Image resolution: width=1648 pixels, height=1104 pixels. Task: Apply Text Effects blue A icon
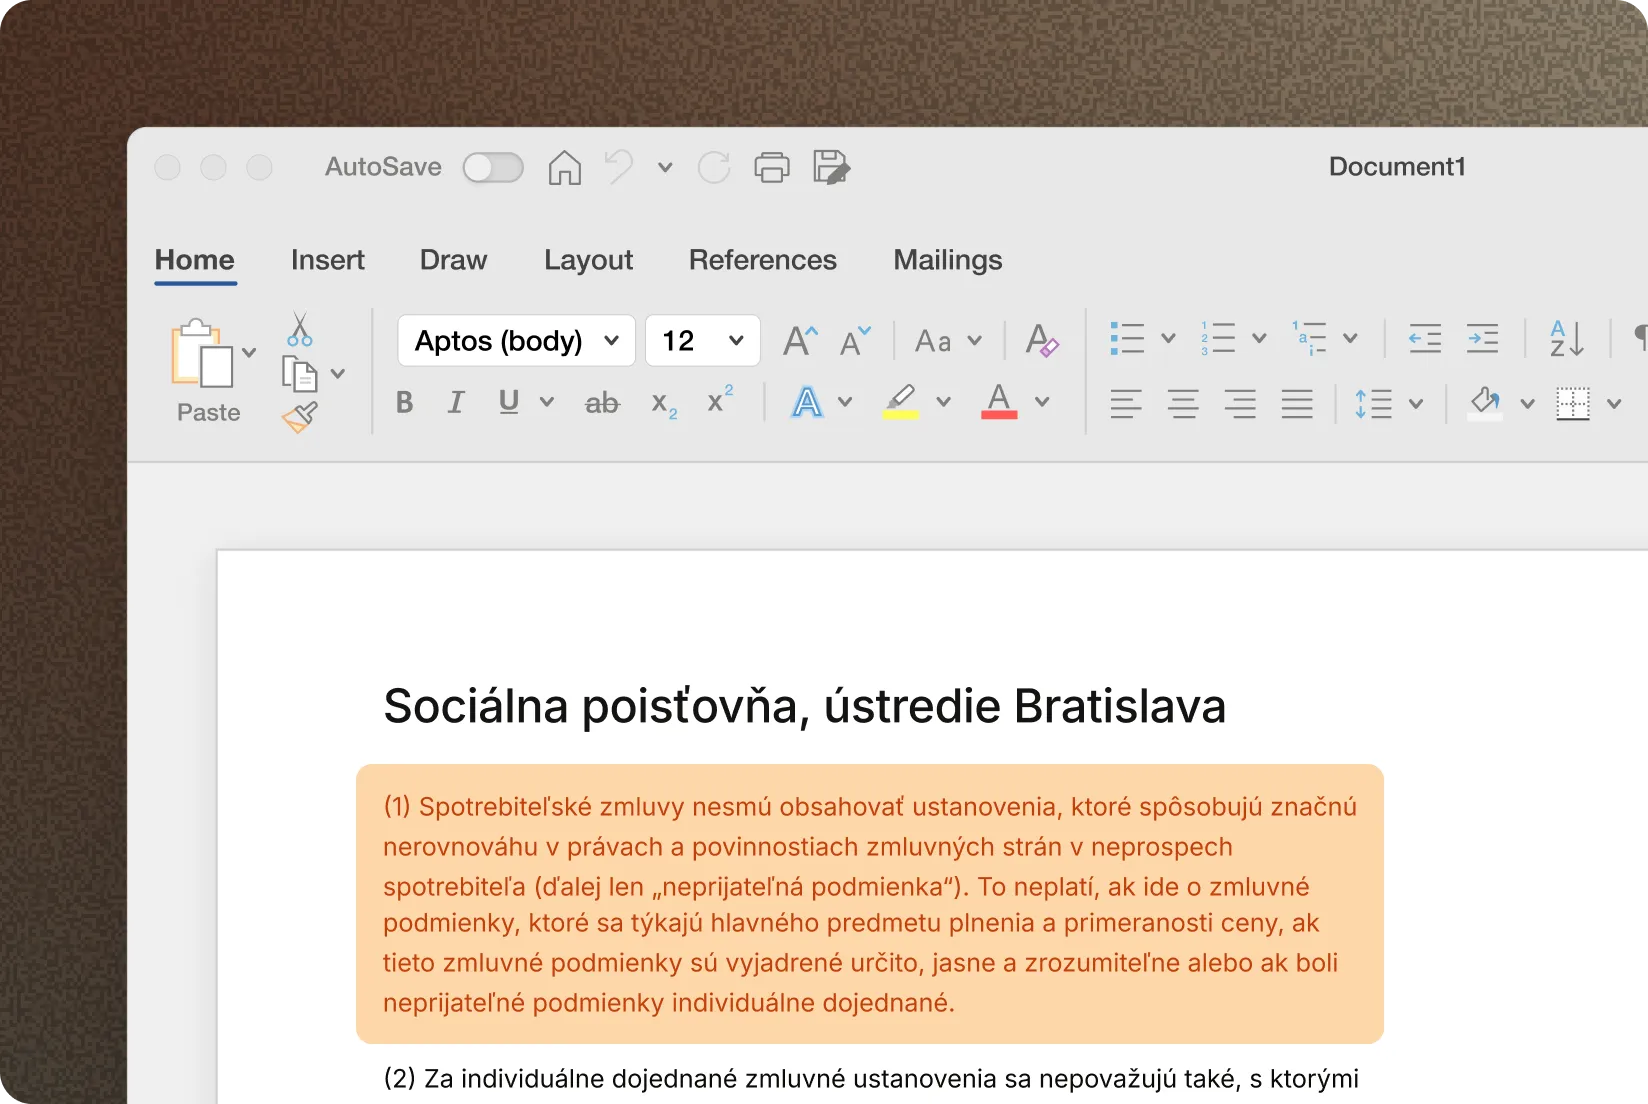tap(807, 402)
